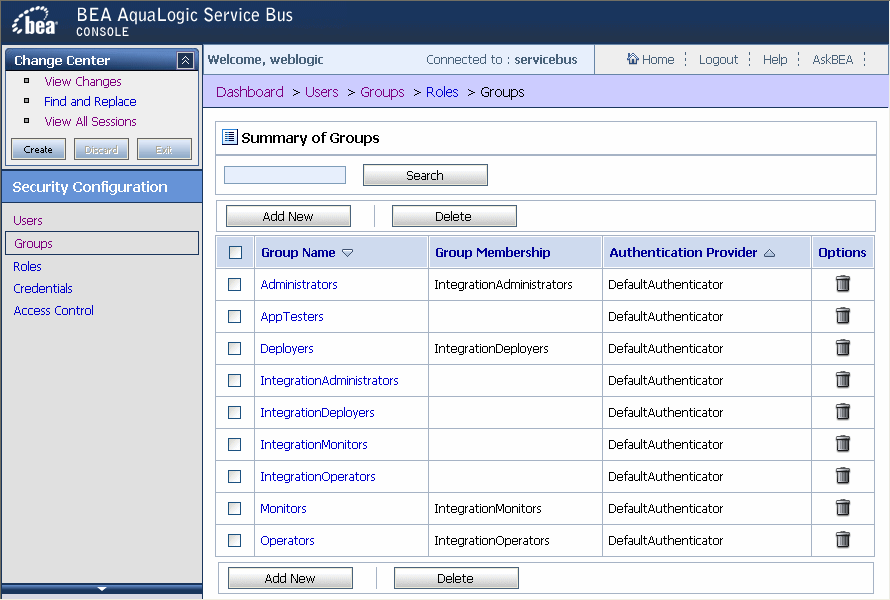This screenshot has height=600, width=890.
Task: Click the top Add New button
Action: [x=288, y=216]
